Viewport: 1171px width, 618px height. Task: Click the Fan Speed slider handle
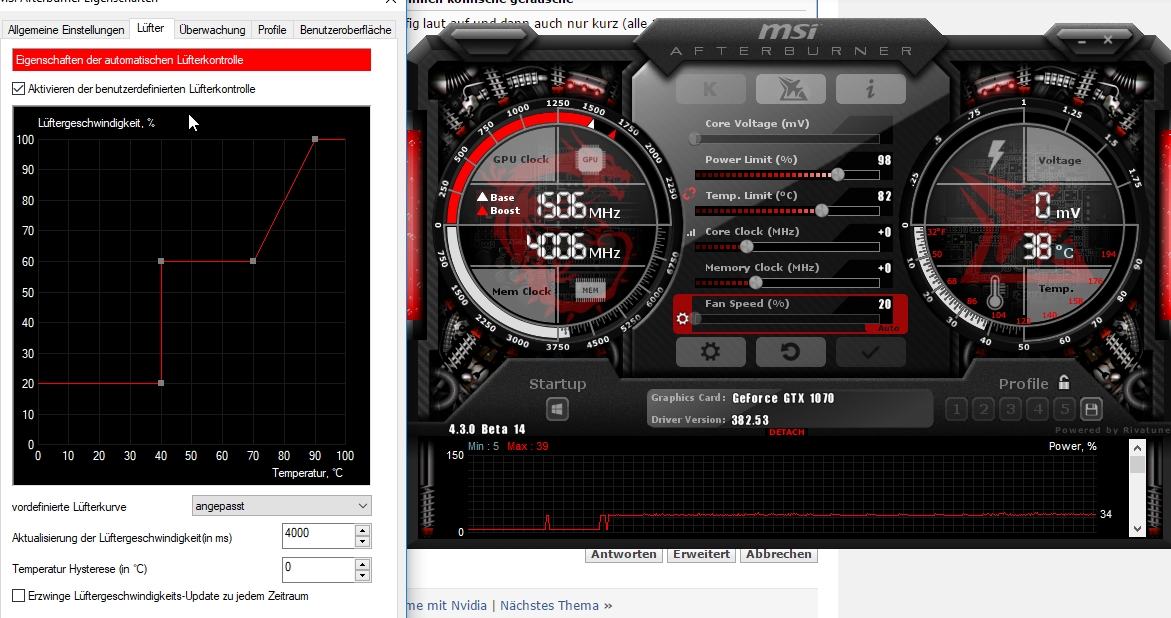click(x=696, y=319)
